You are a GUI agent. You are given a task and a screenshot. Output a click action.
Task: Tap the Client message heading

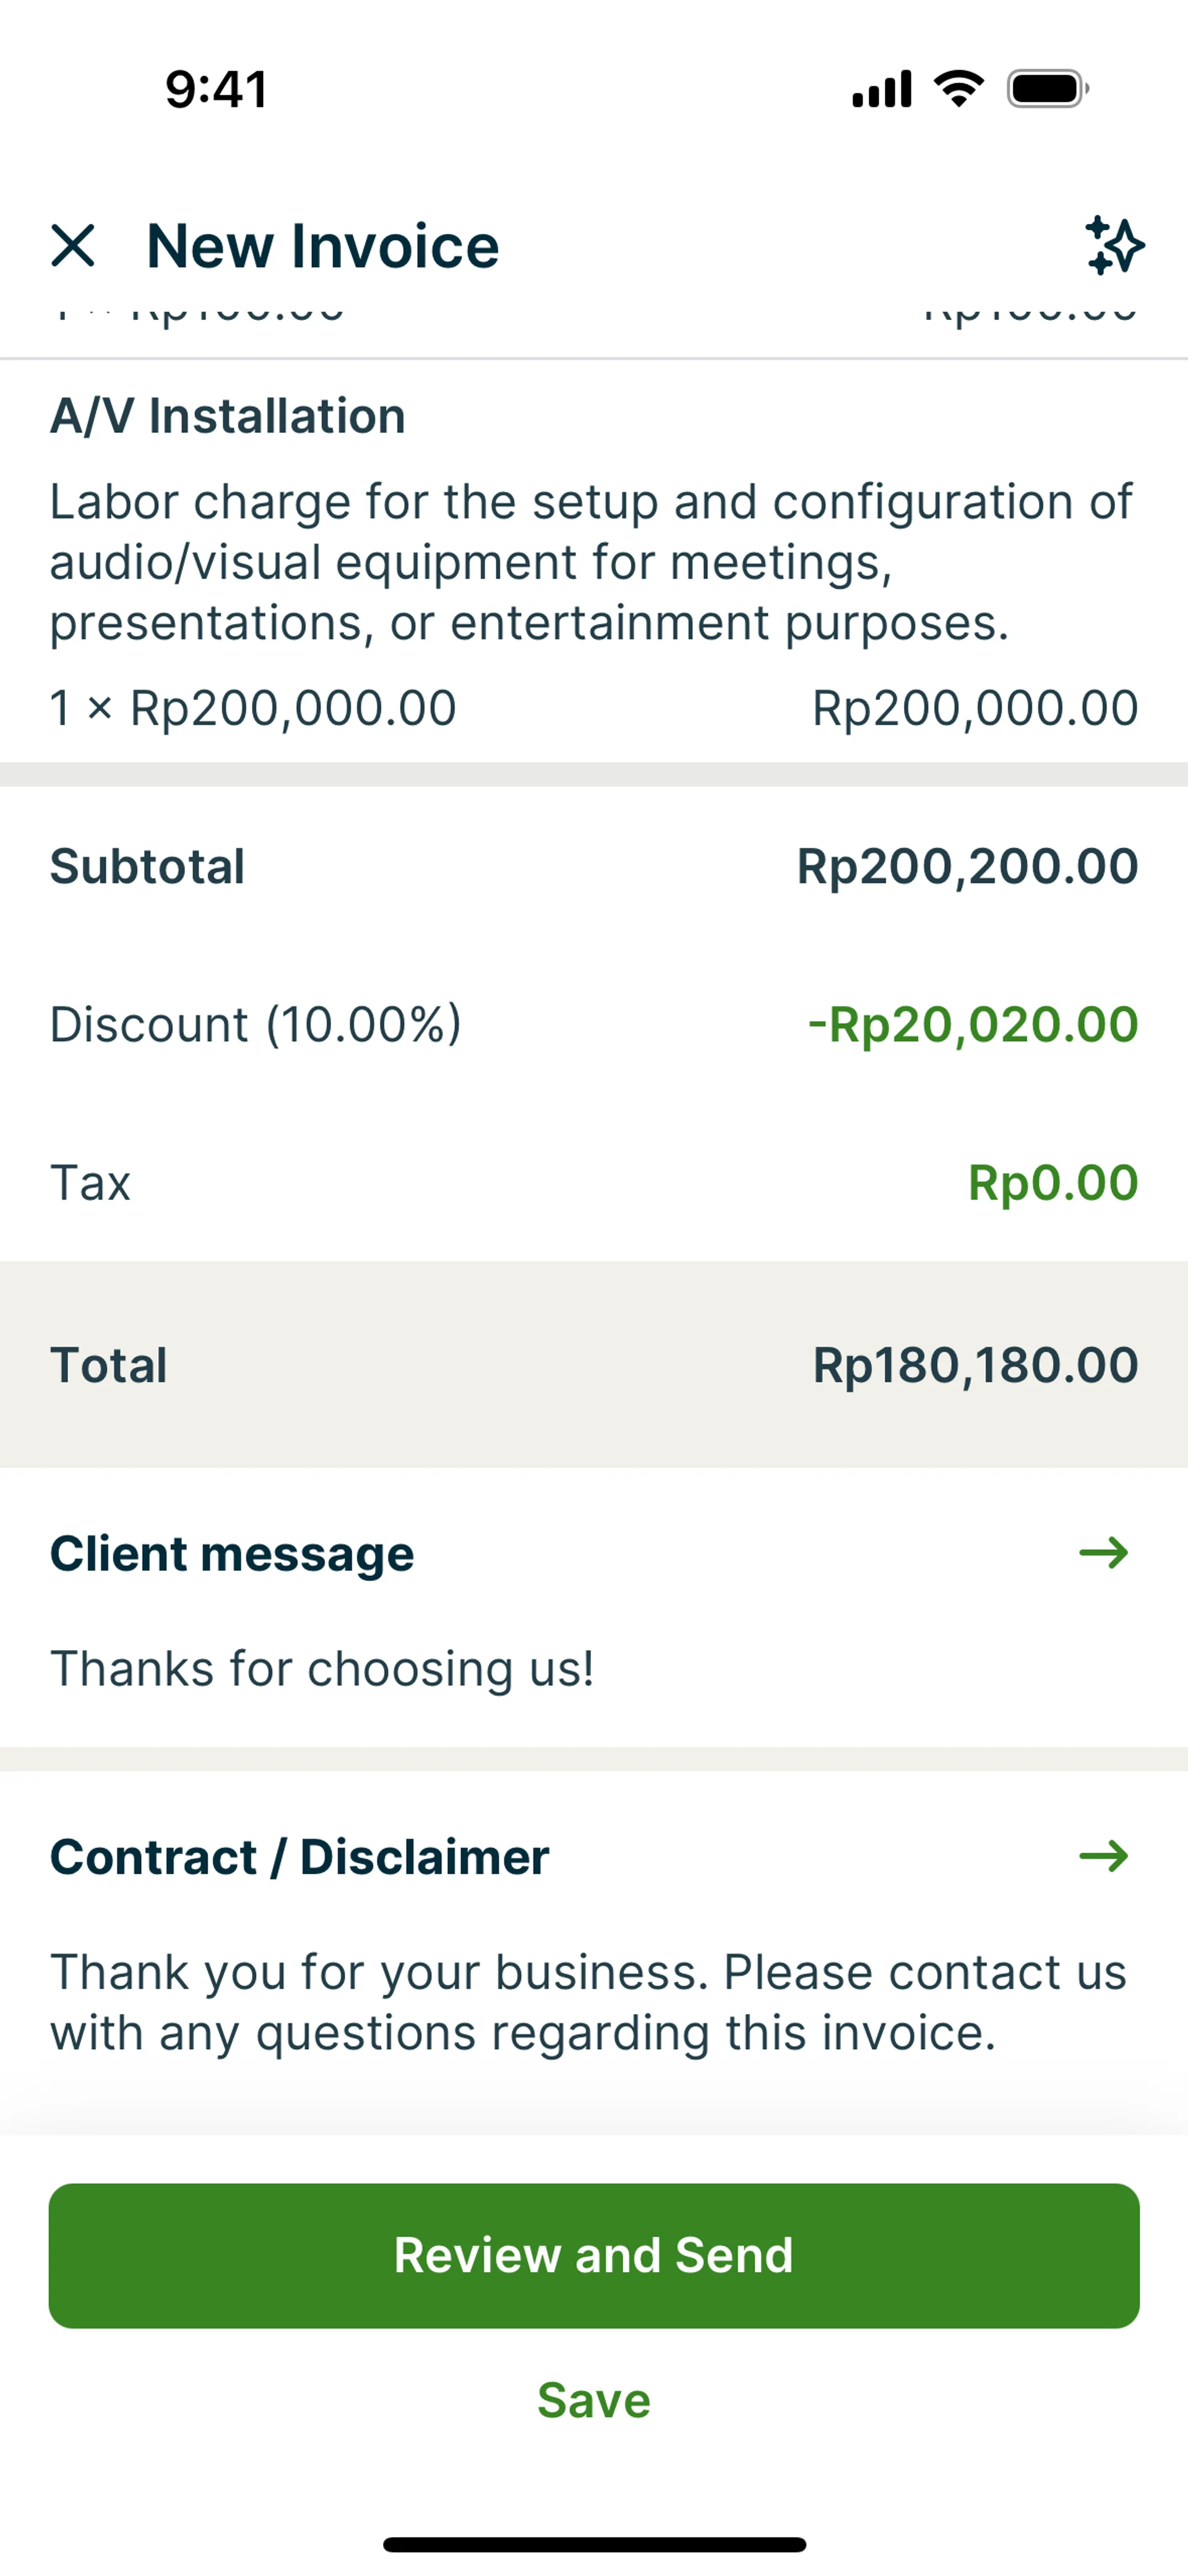(x=232, y=1554)
